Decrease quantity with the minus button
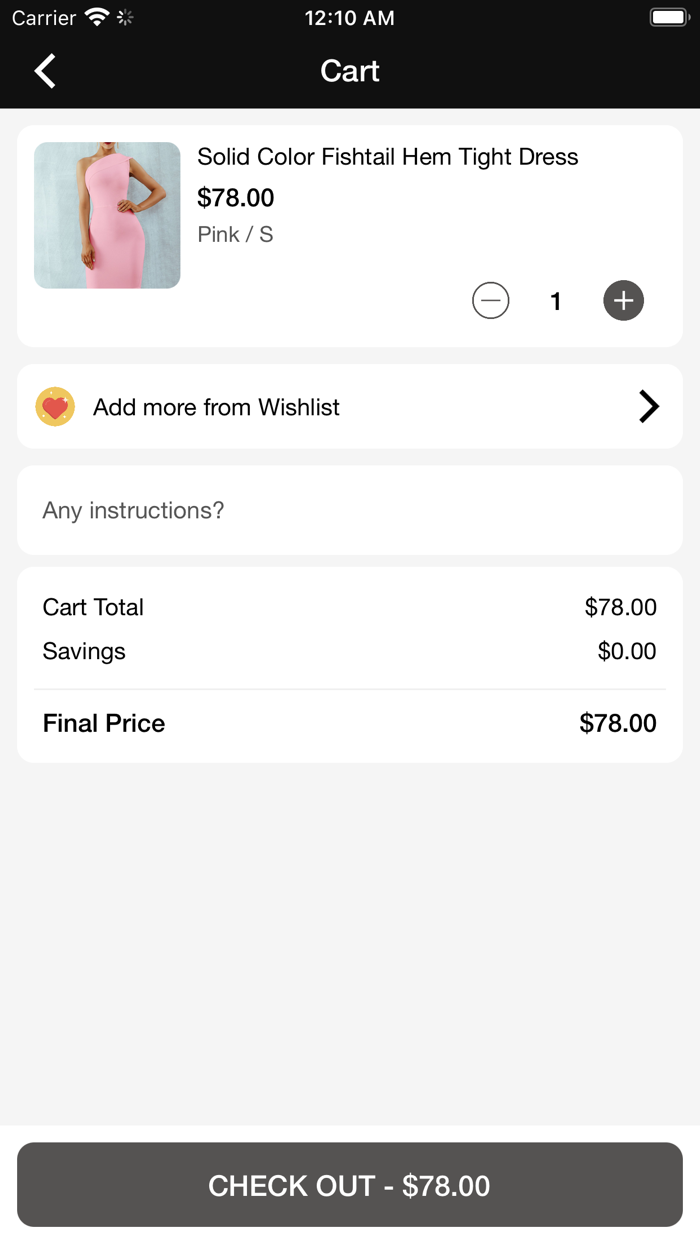Screen dimensions: 700x1244 [490, 301]
